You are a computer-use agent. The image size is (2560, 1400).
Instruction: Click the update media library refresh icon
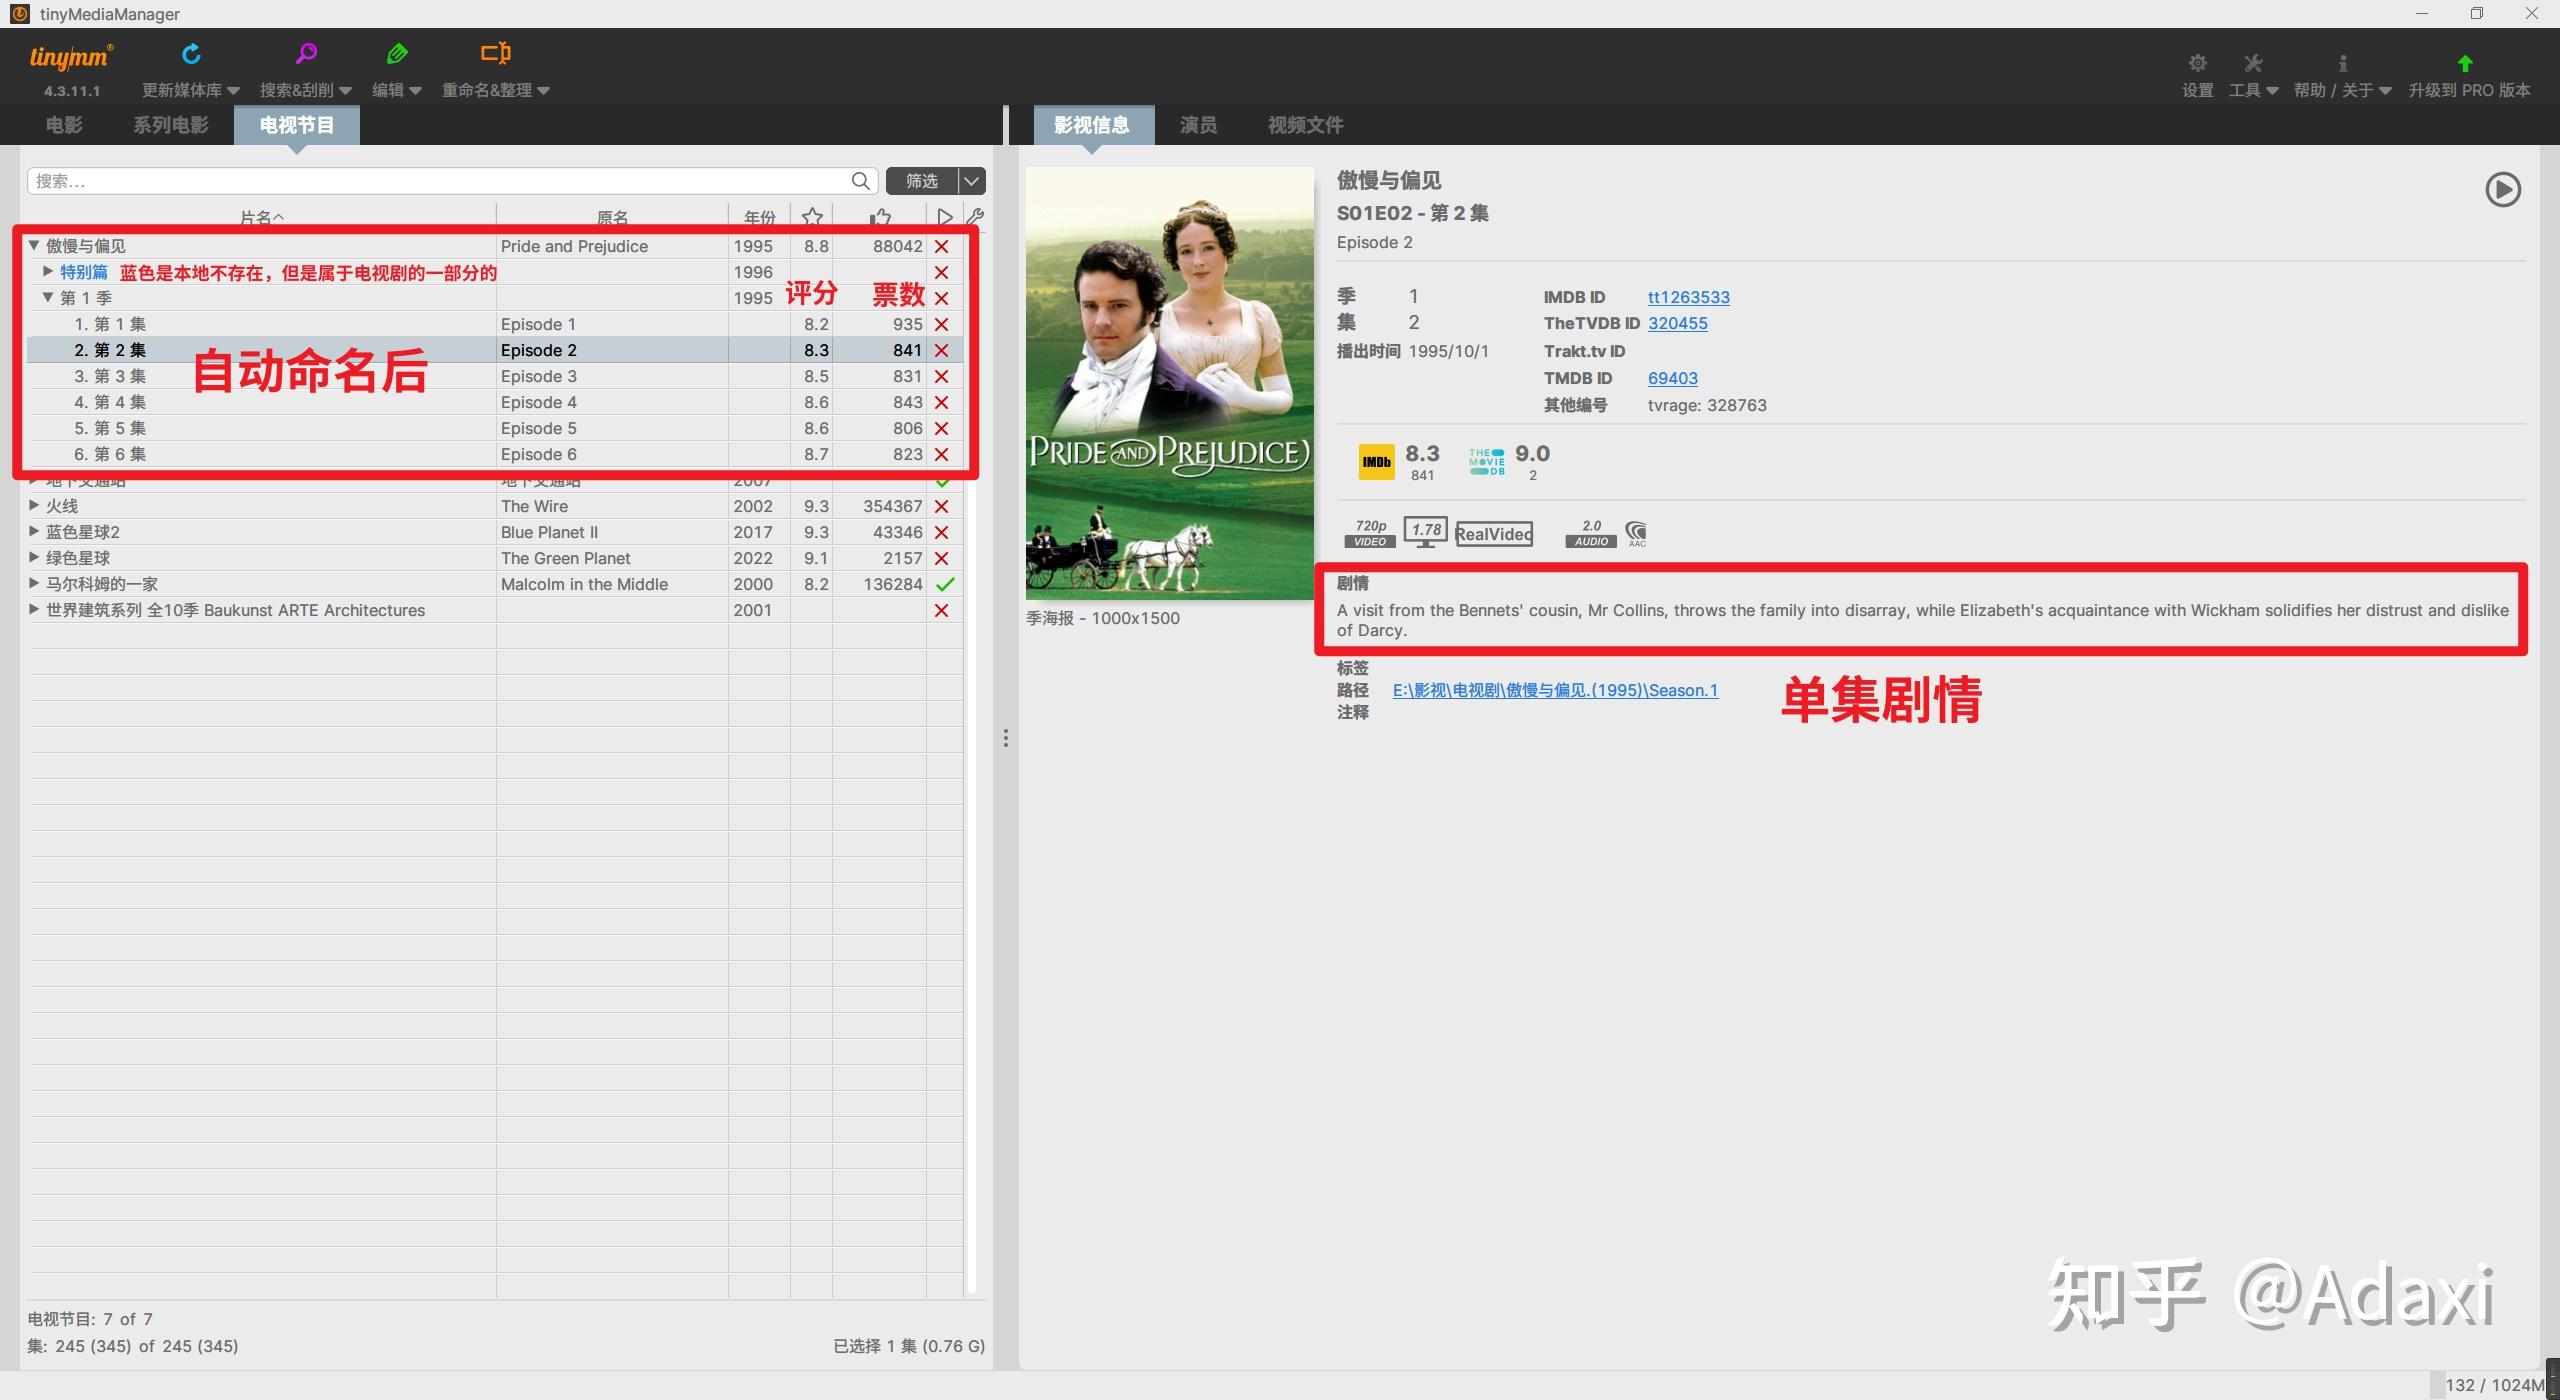(x=191, y=54)
